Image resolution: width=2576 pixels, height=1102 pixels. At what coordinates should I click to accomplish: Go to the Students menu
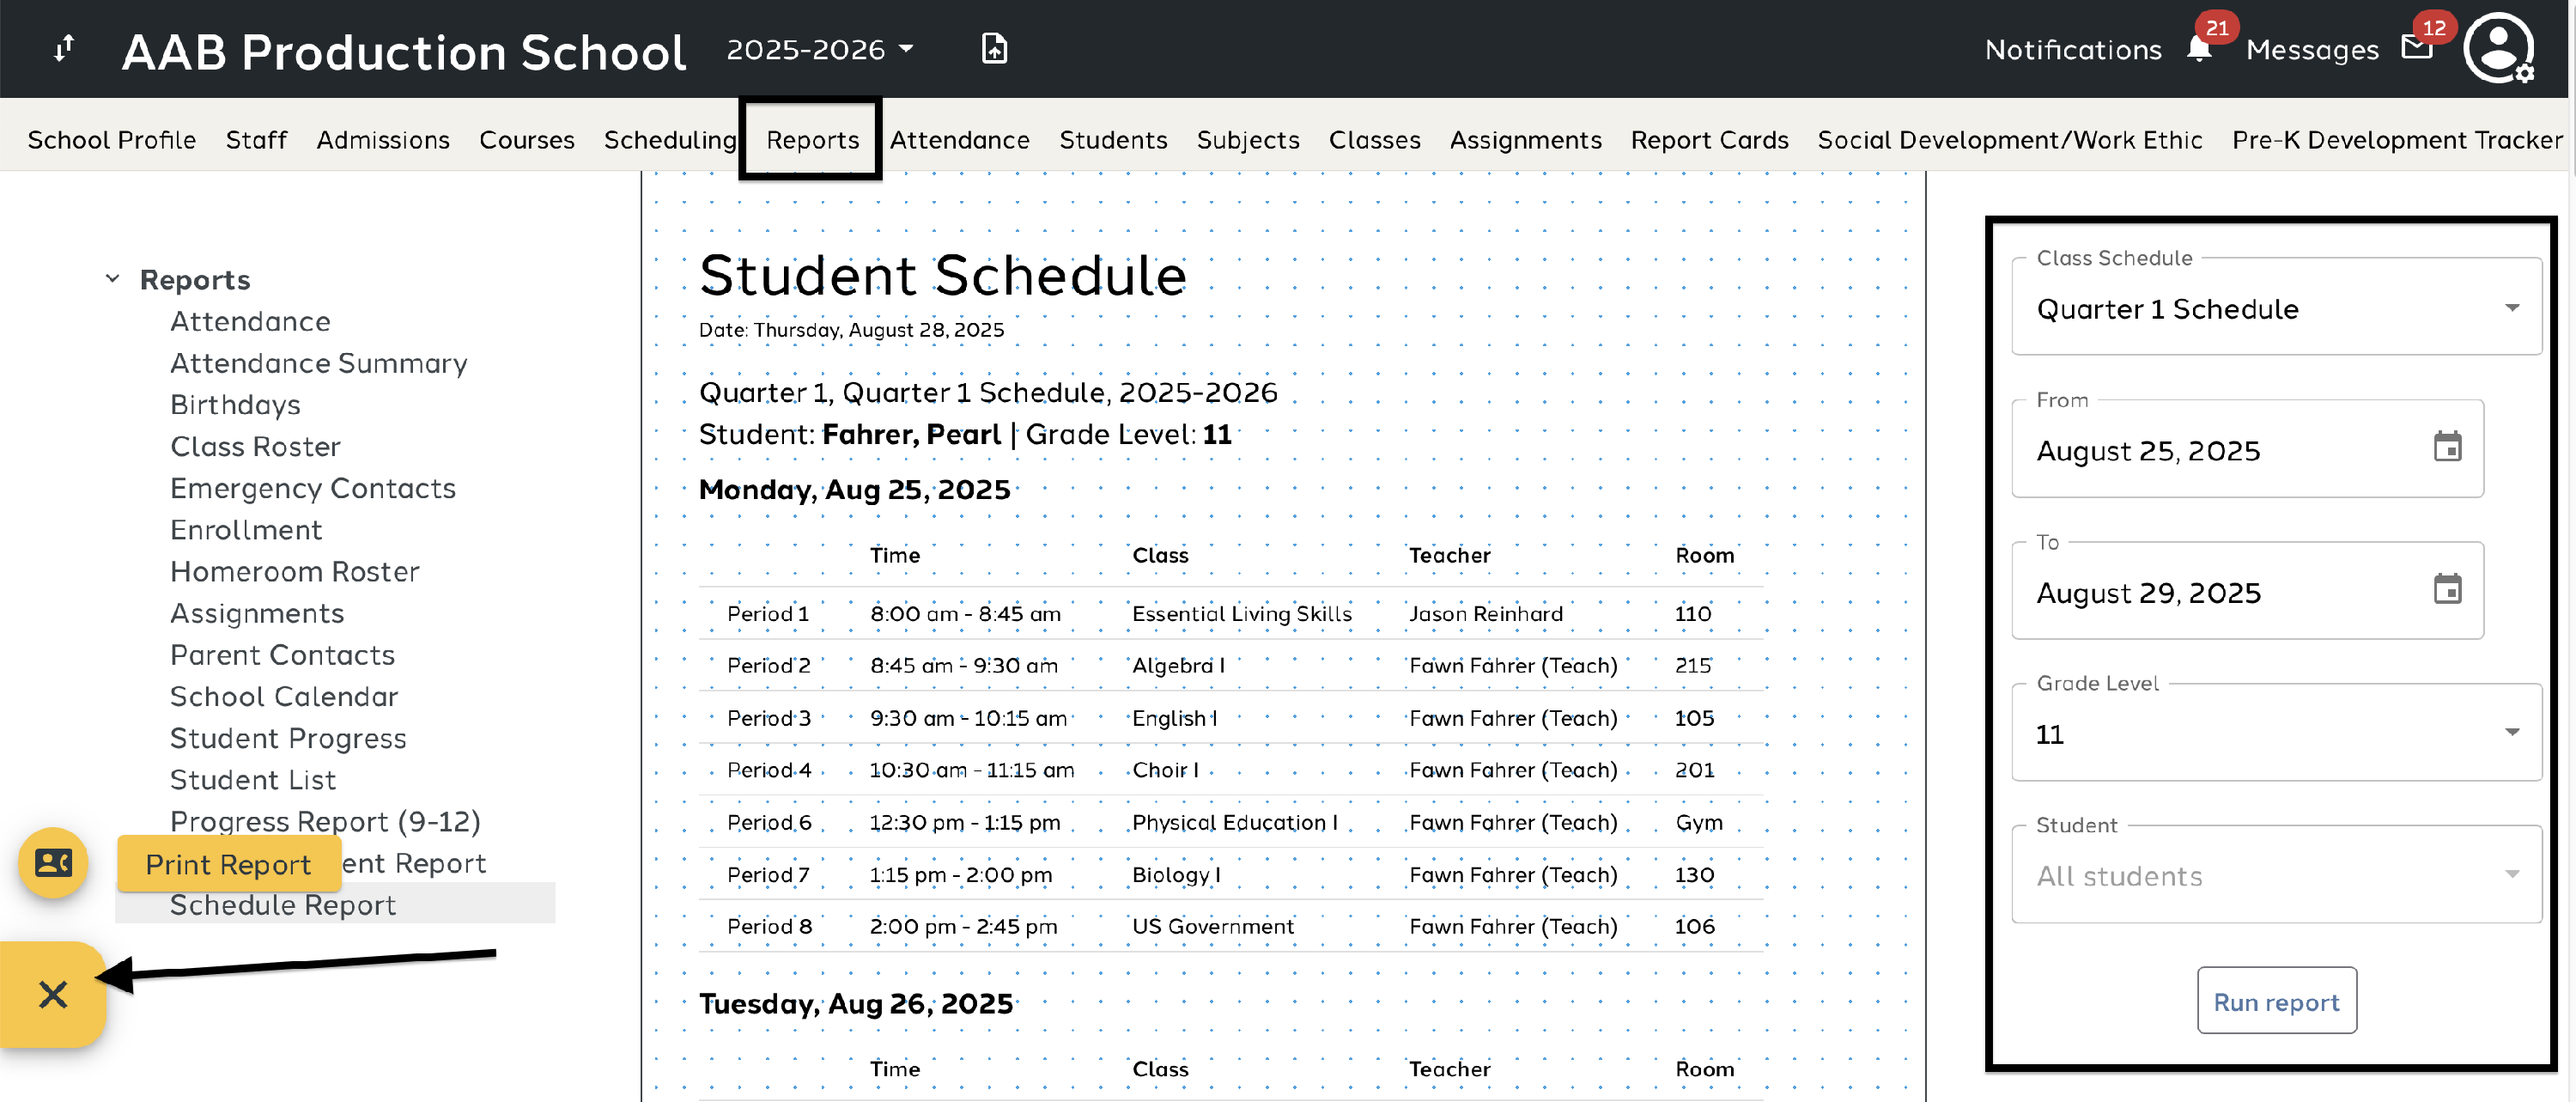(1113, 140)
